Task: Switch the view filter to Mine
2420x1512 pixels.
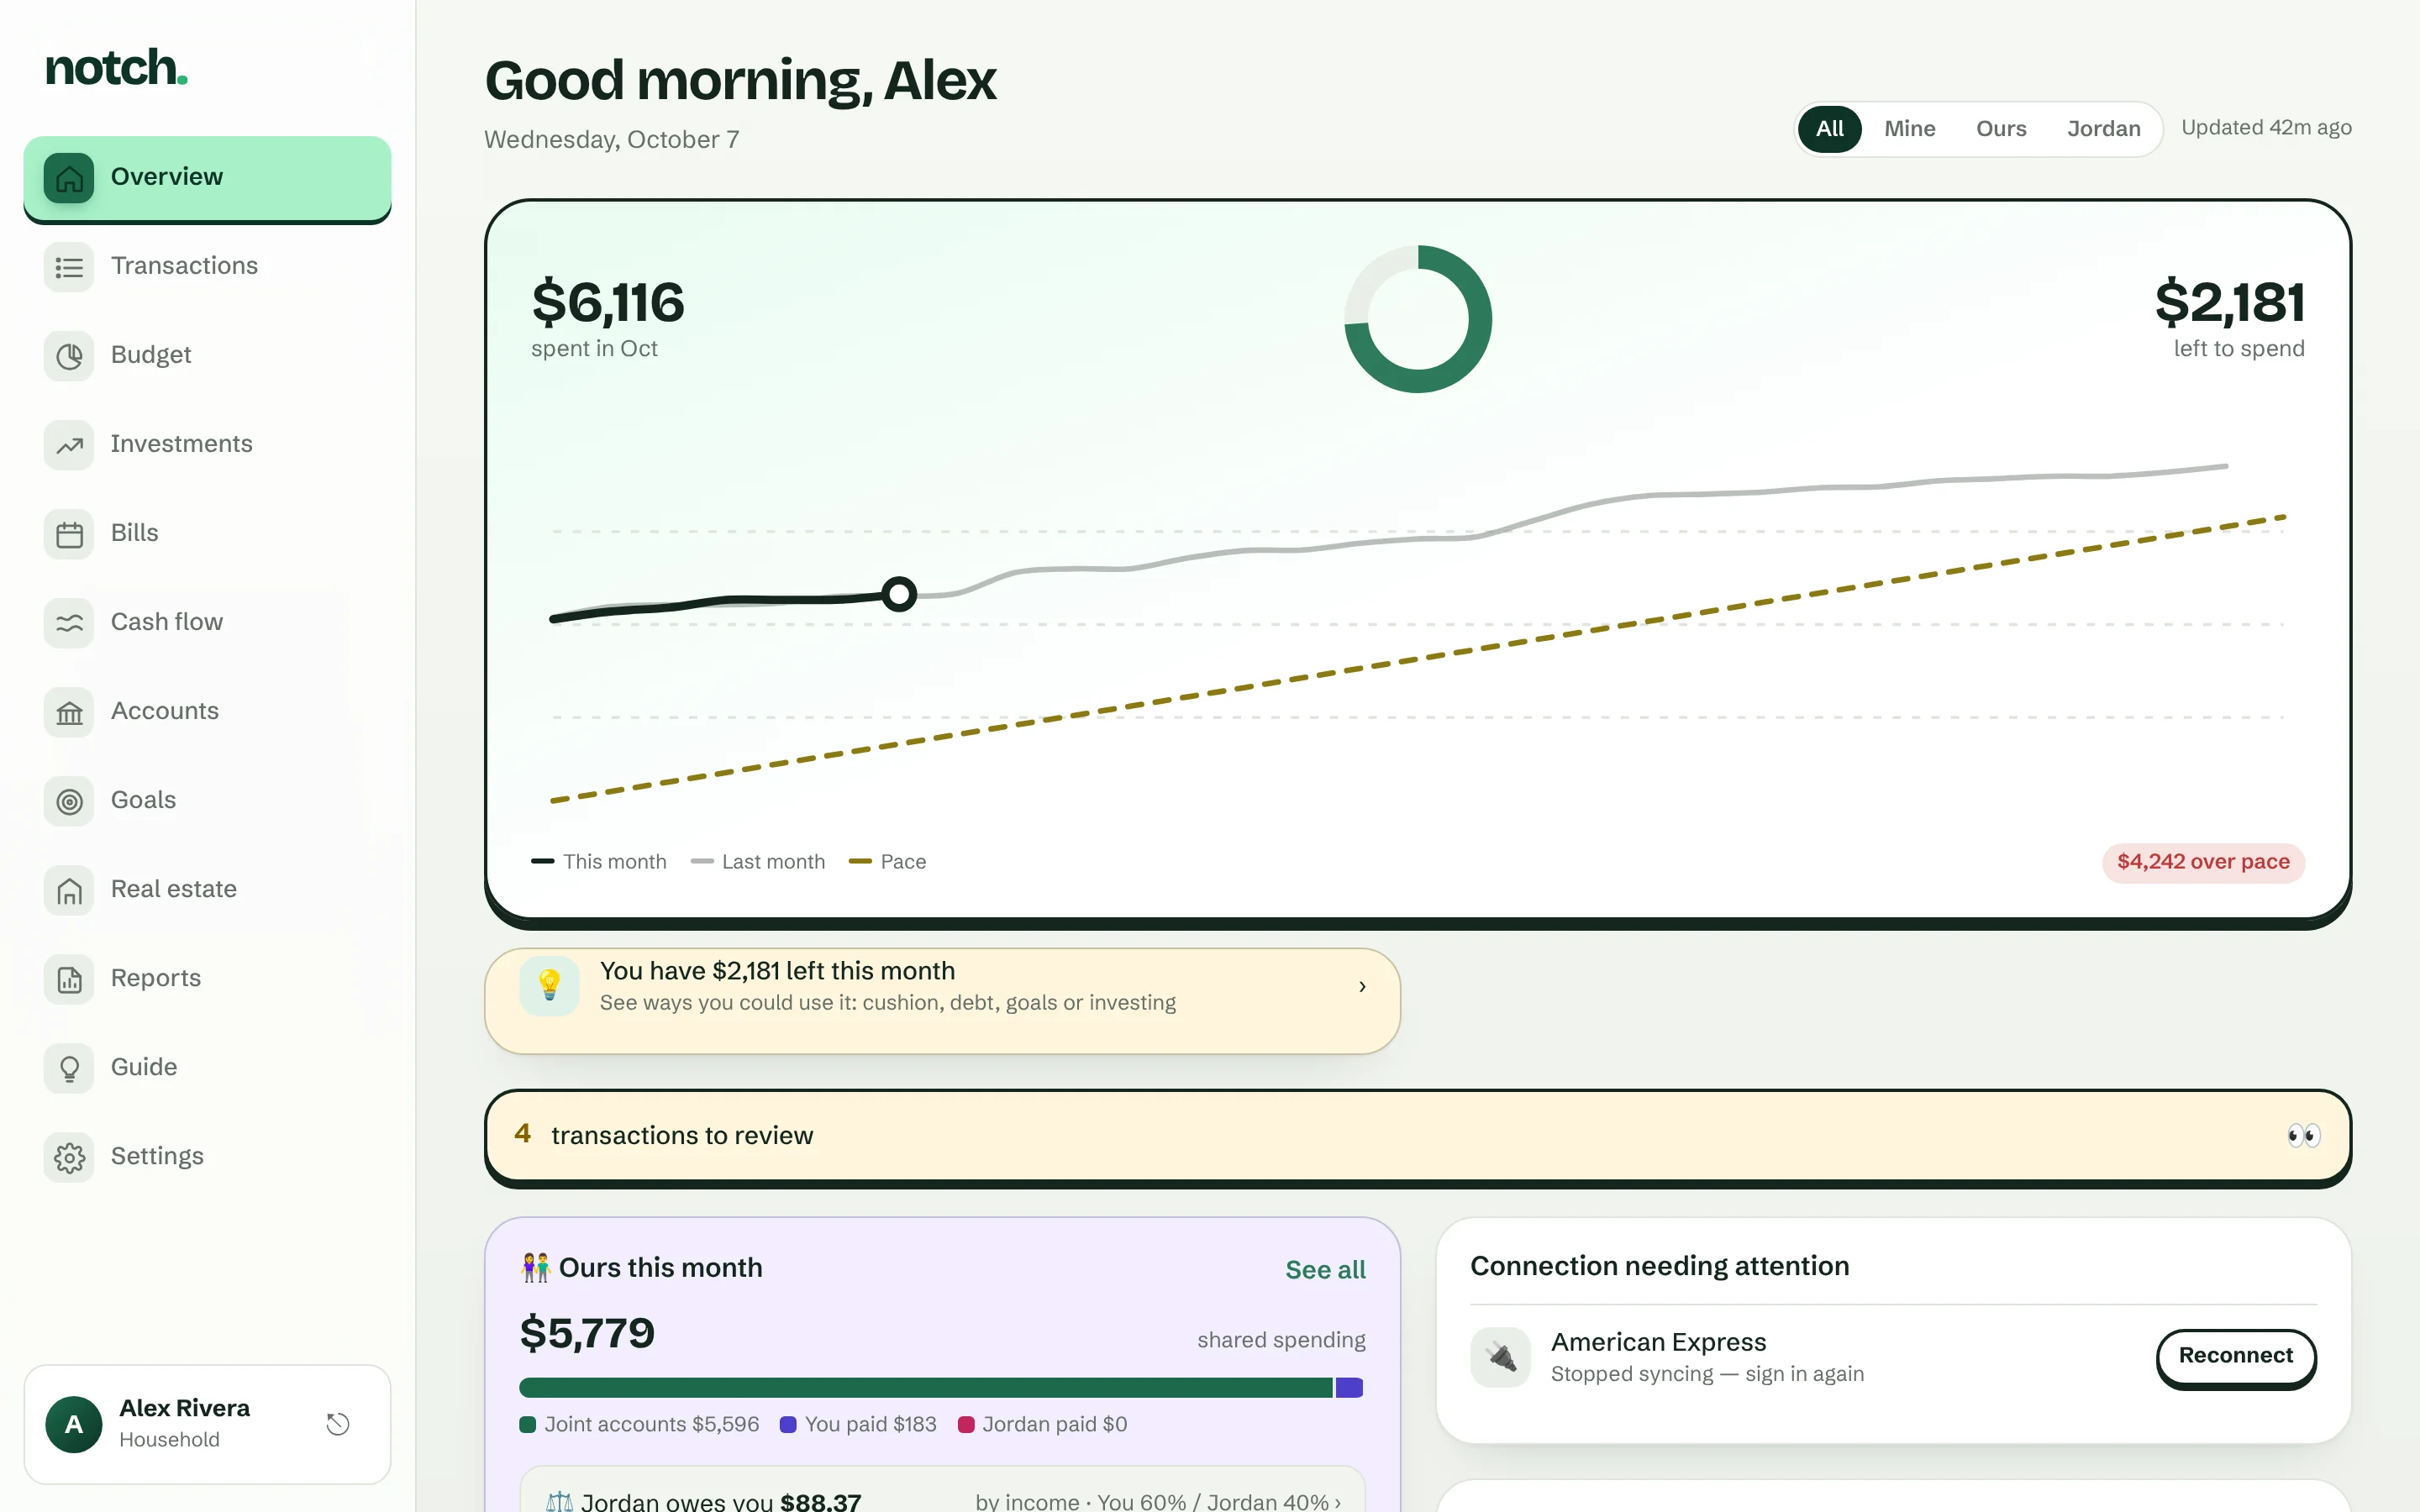Action: (x=1909, y=129)
